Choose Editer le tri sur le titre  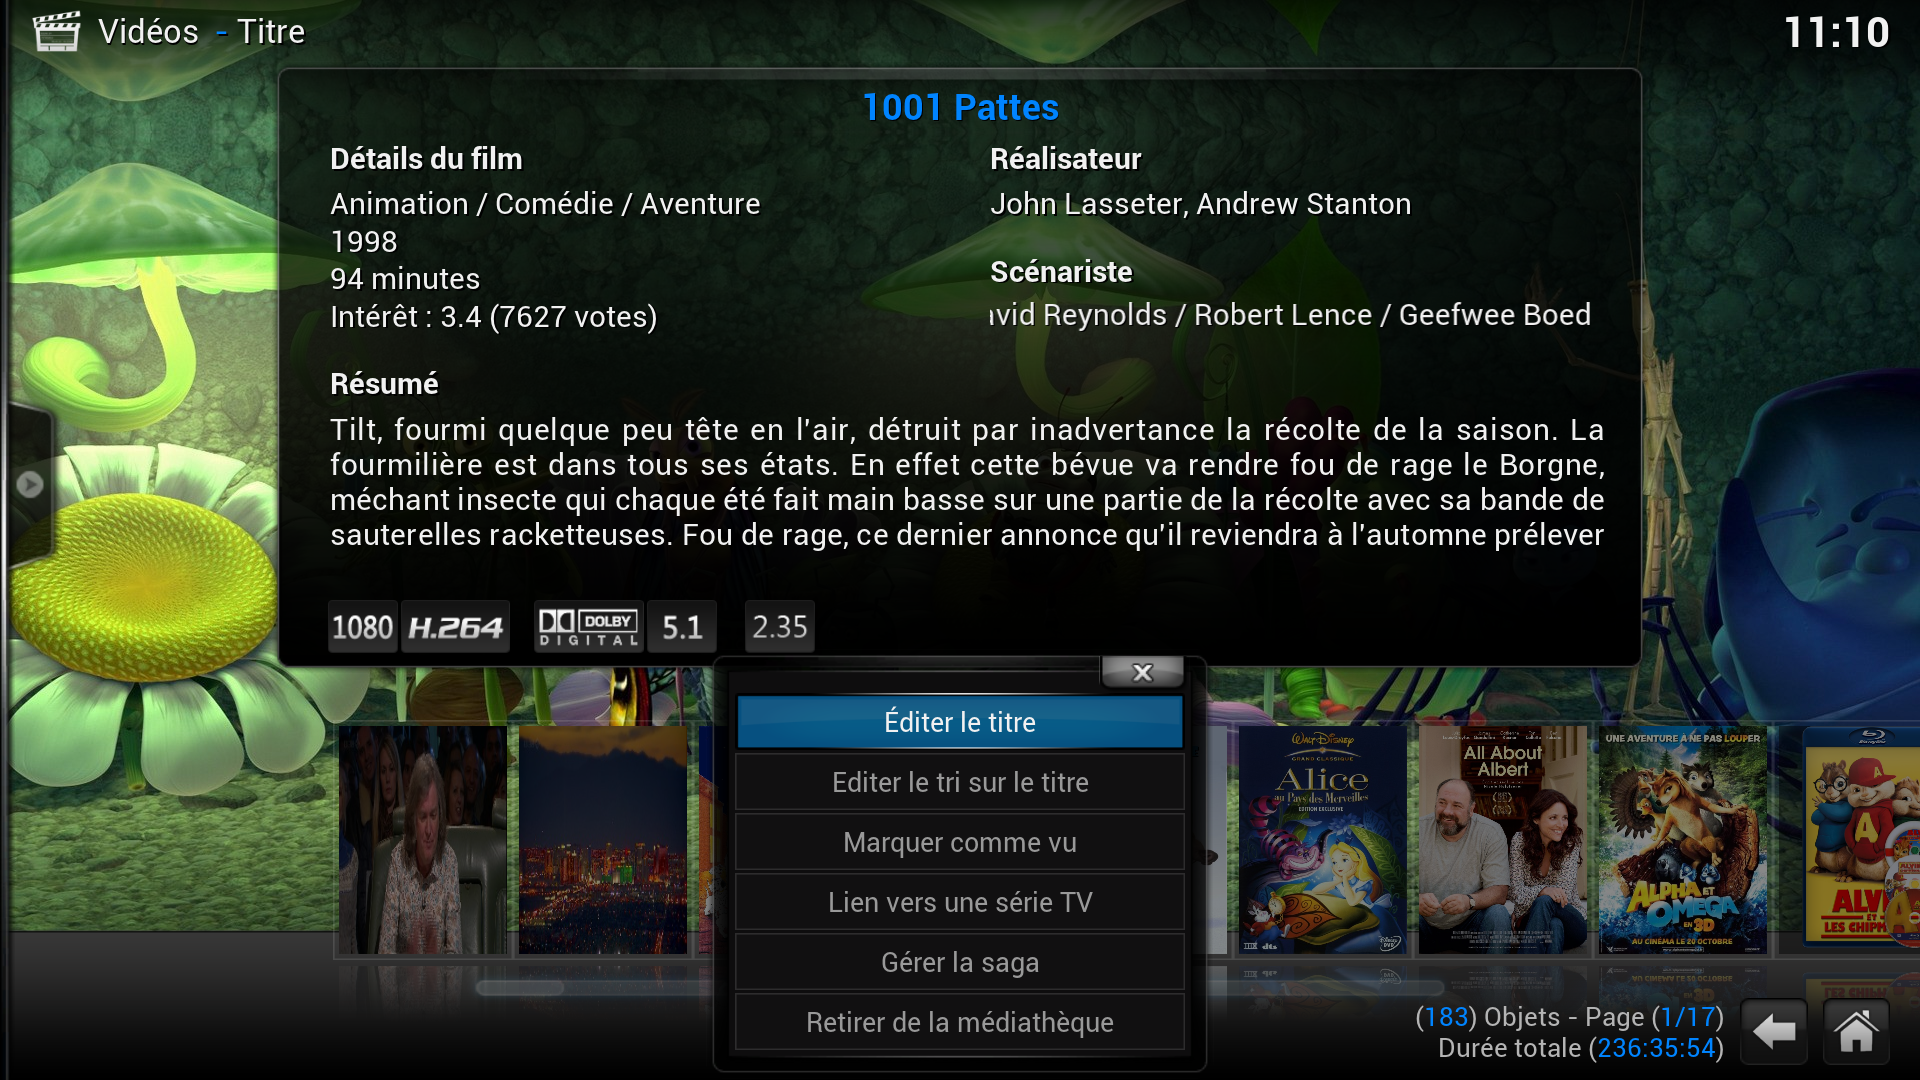[x=960, y=782]
